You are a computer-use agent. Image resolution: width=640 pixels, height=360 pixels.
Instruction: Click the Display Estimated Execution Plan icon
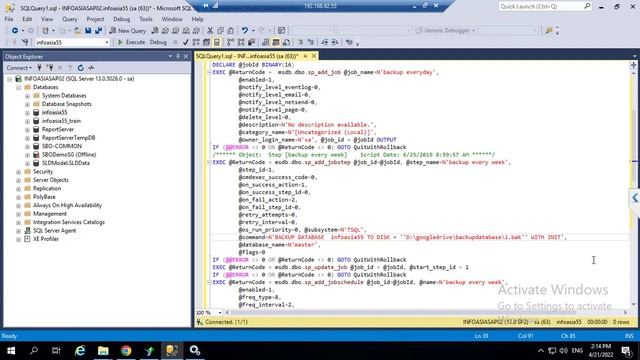[196, 42]
